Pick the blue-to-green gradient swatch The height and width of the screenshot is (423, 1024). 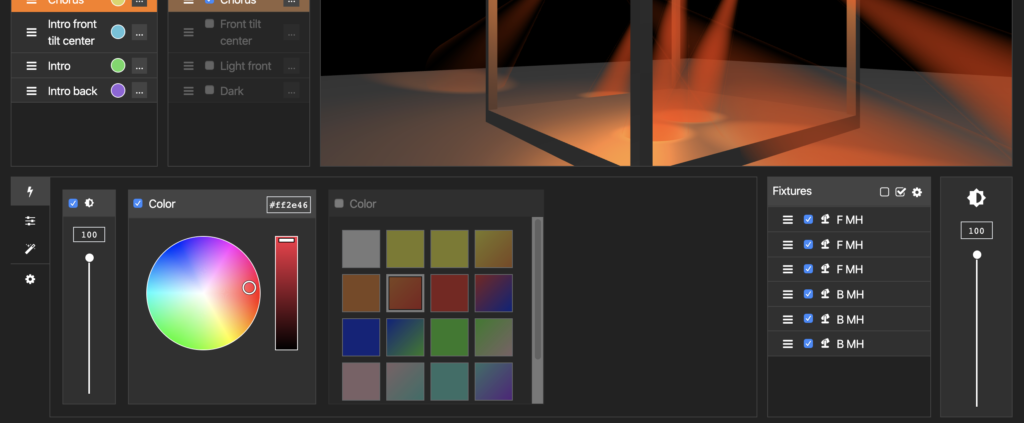click(405, 337)
